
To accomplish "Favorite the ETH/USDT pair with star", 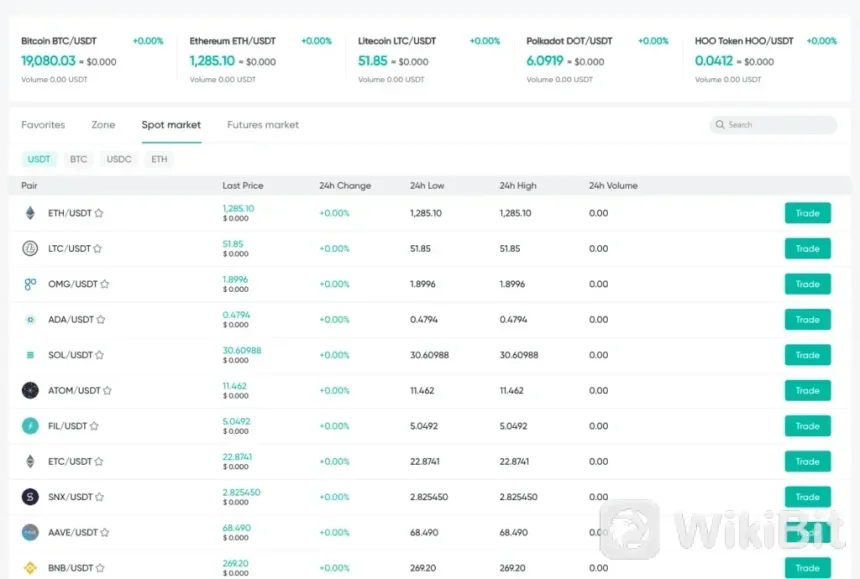I will click(99, 213).
